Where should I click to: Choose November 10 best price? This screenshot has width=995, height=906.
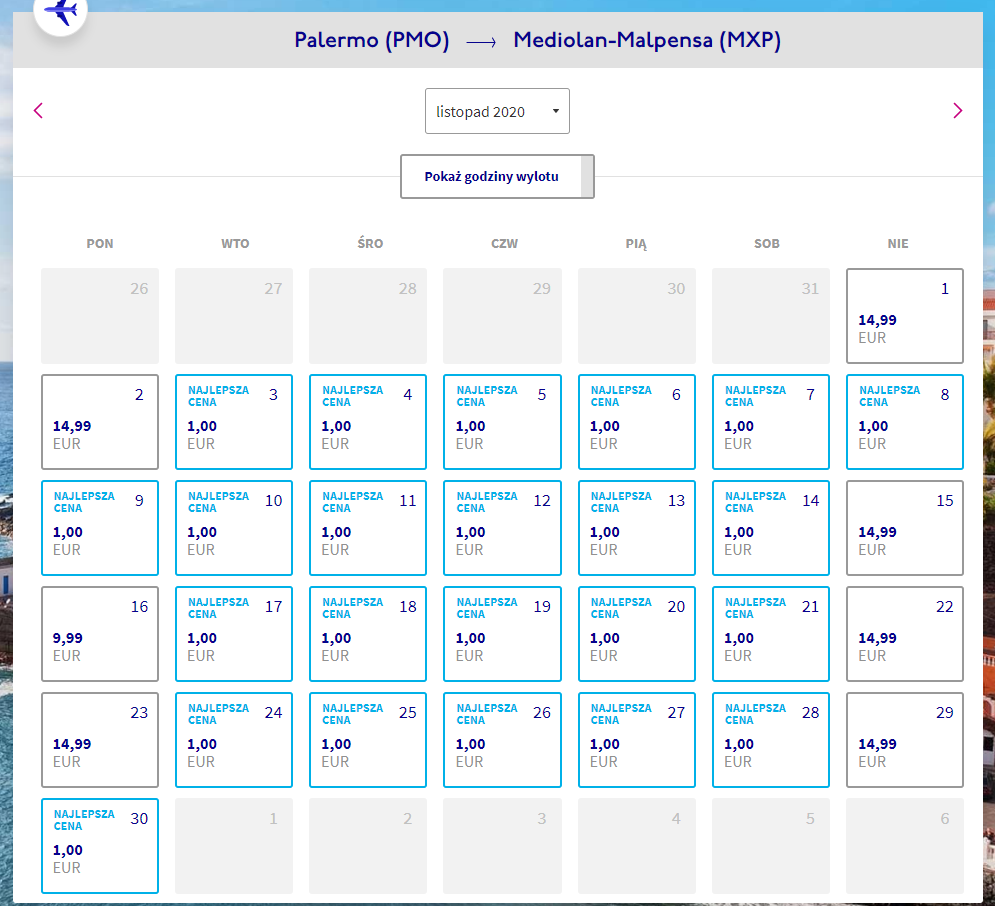point(234,528)
